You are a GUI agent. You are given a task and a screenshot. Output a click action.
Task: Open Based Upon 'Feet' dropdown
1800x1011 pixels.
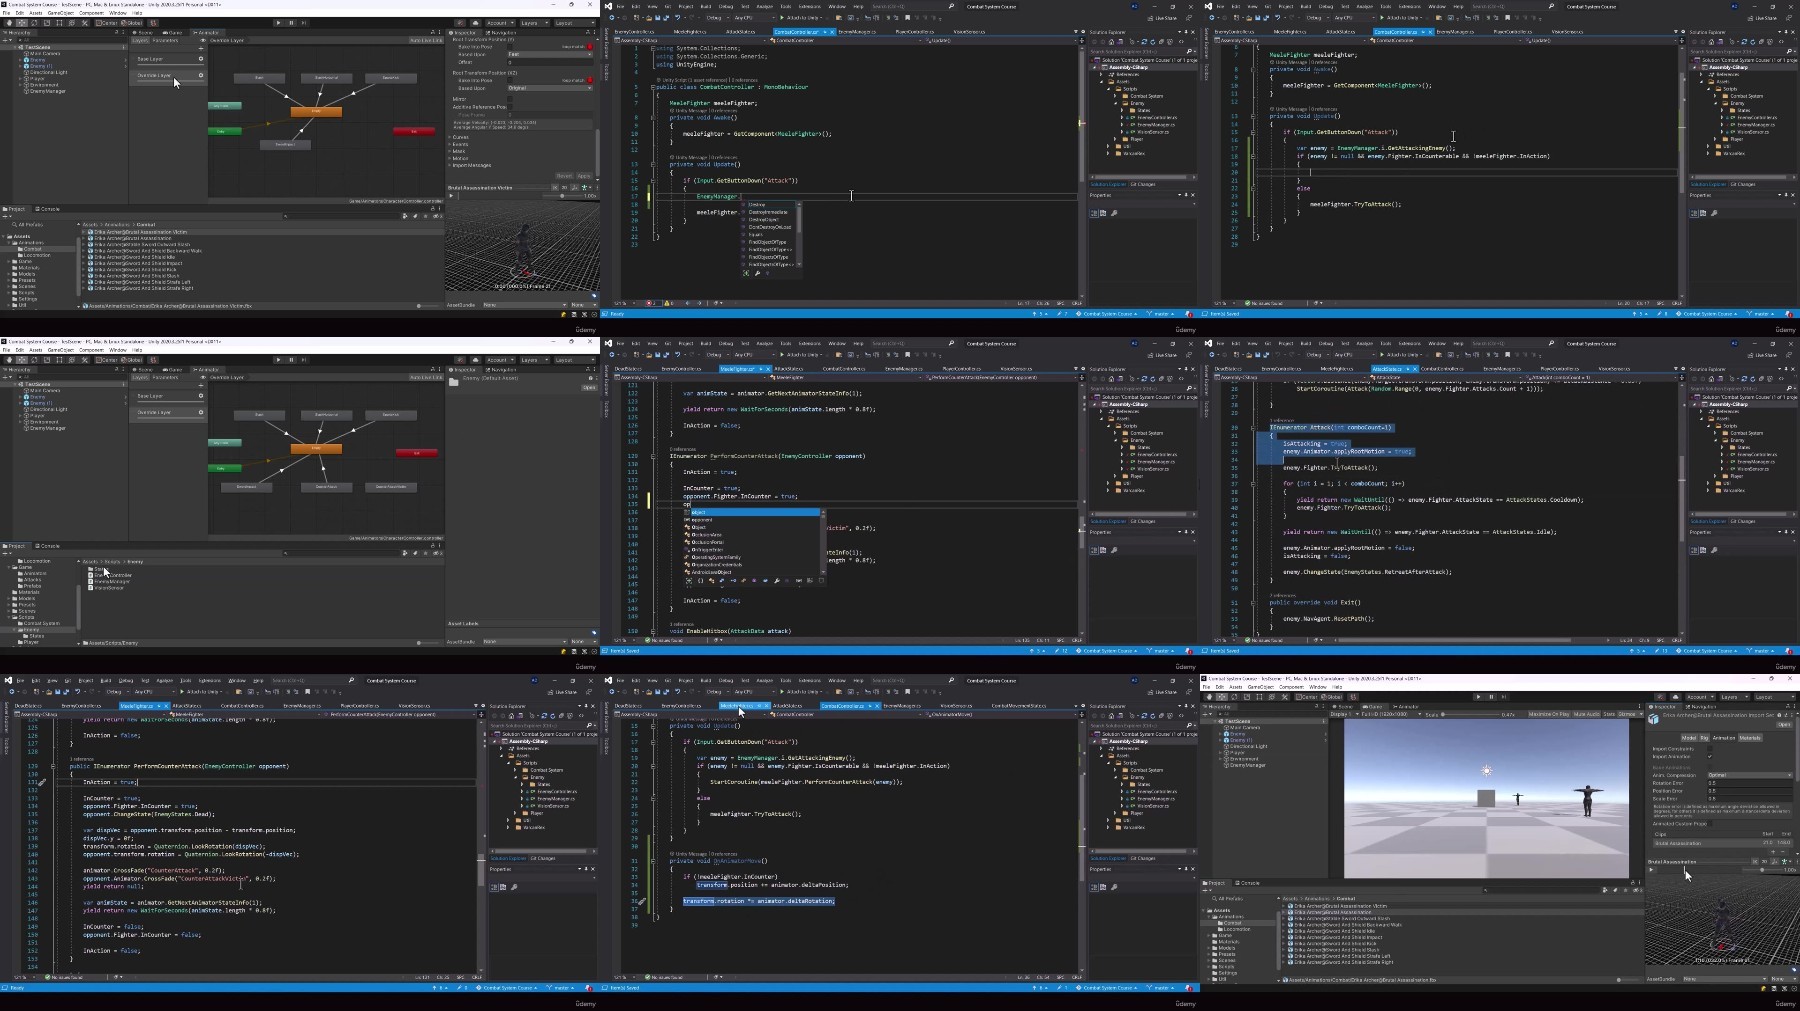[x=550, y=54]
